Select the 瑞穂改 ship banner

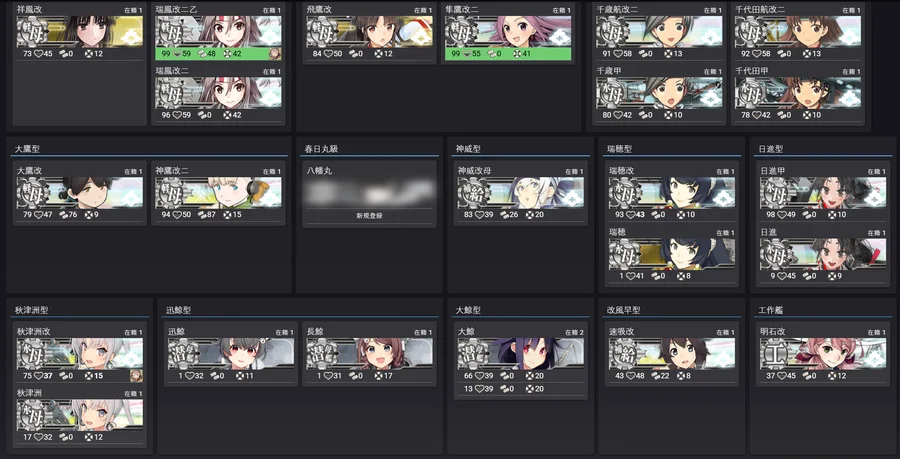[672, 193]
